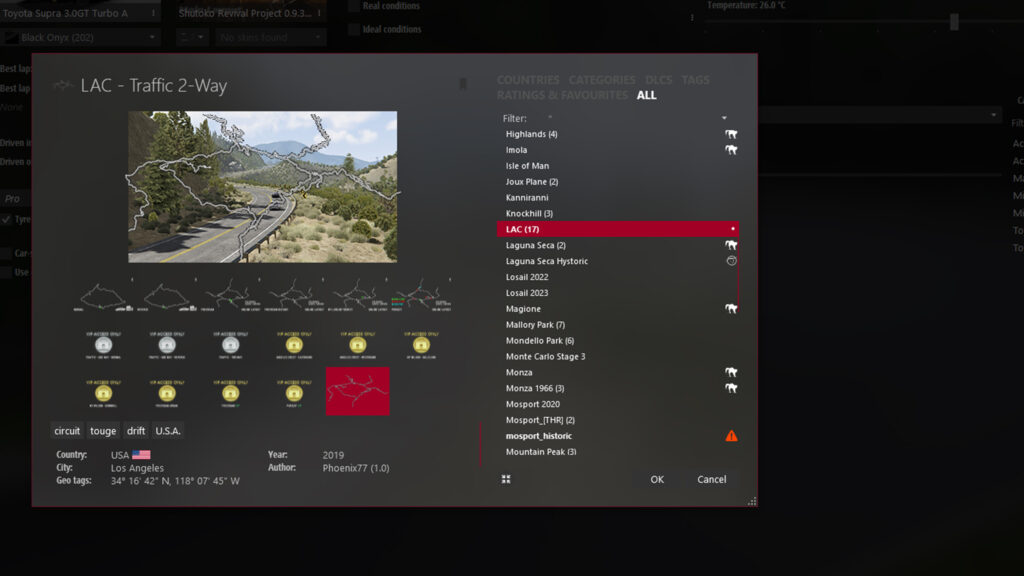Click the Kunos icon next to Imola

731,150
